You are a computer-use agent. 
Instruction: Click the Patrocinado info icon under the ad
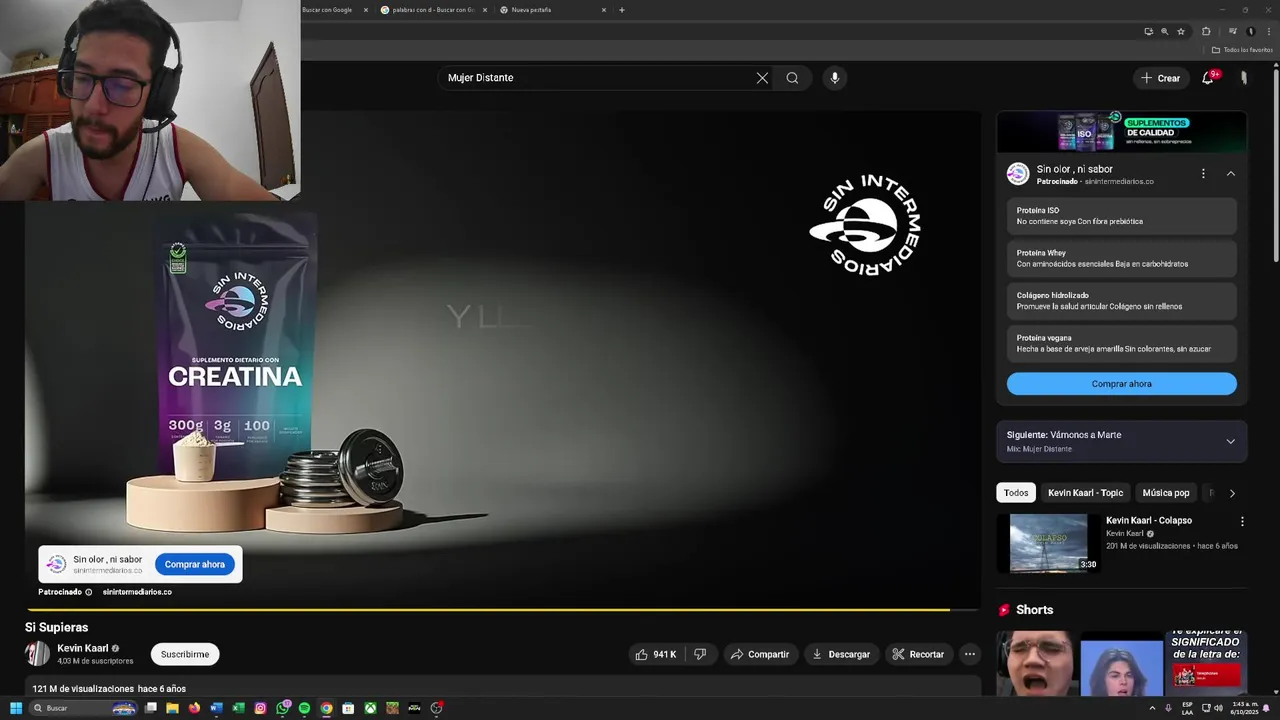pyautogui.click(x=88, y=592)
